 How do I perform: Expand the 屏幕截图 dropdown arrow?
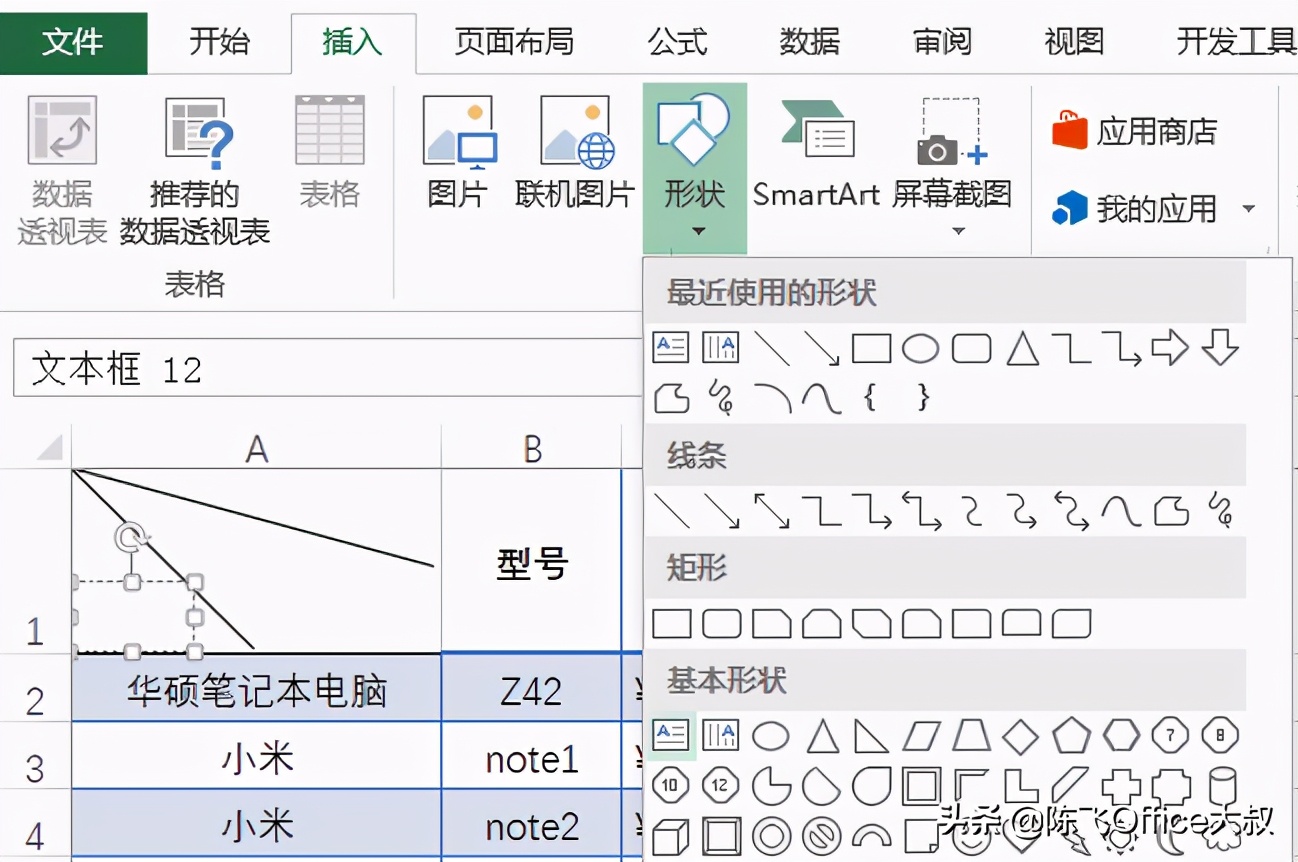tap(957, 230)
